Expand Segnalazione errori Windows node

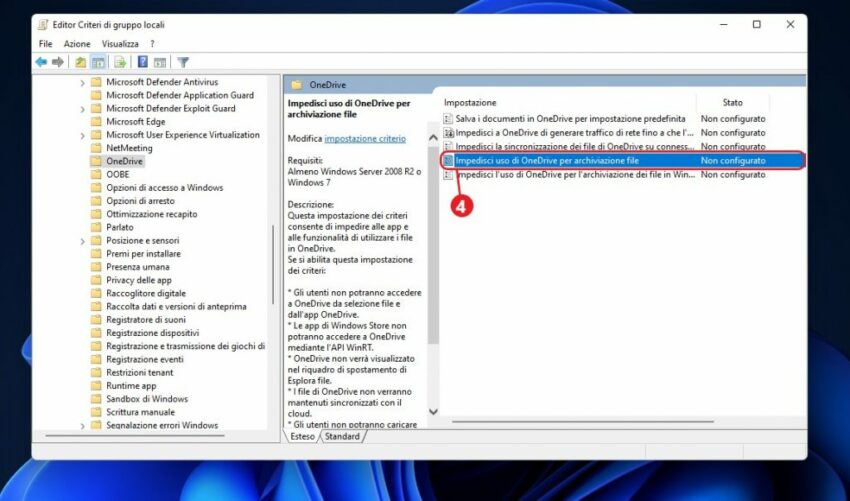tap(82, 426)
